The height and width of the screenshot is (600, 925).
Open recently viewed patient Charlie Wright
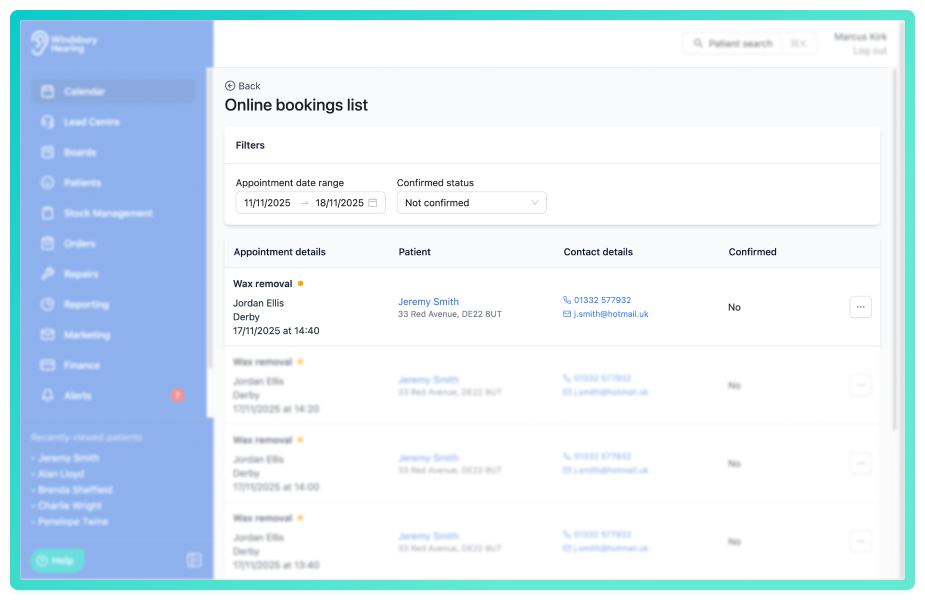70,506
